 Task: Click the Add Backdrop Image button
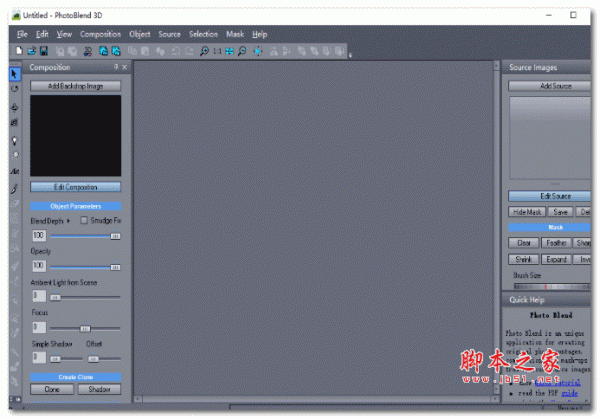click(75, 86)
